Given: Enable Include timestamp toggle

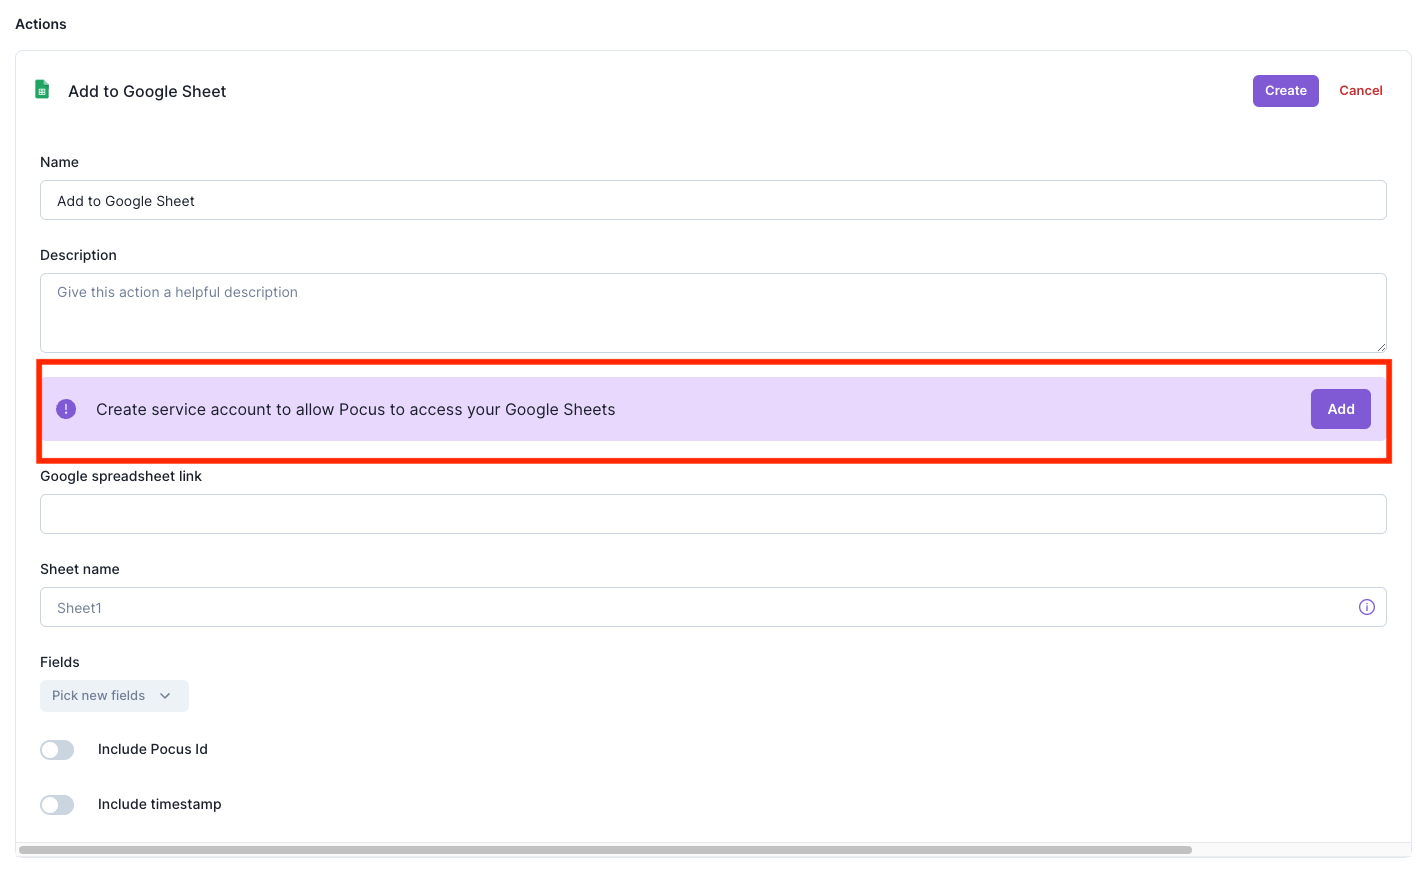Looking at the screenshot, I should point(57,805).
